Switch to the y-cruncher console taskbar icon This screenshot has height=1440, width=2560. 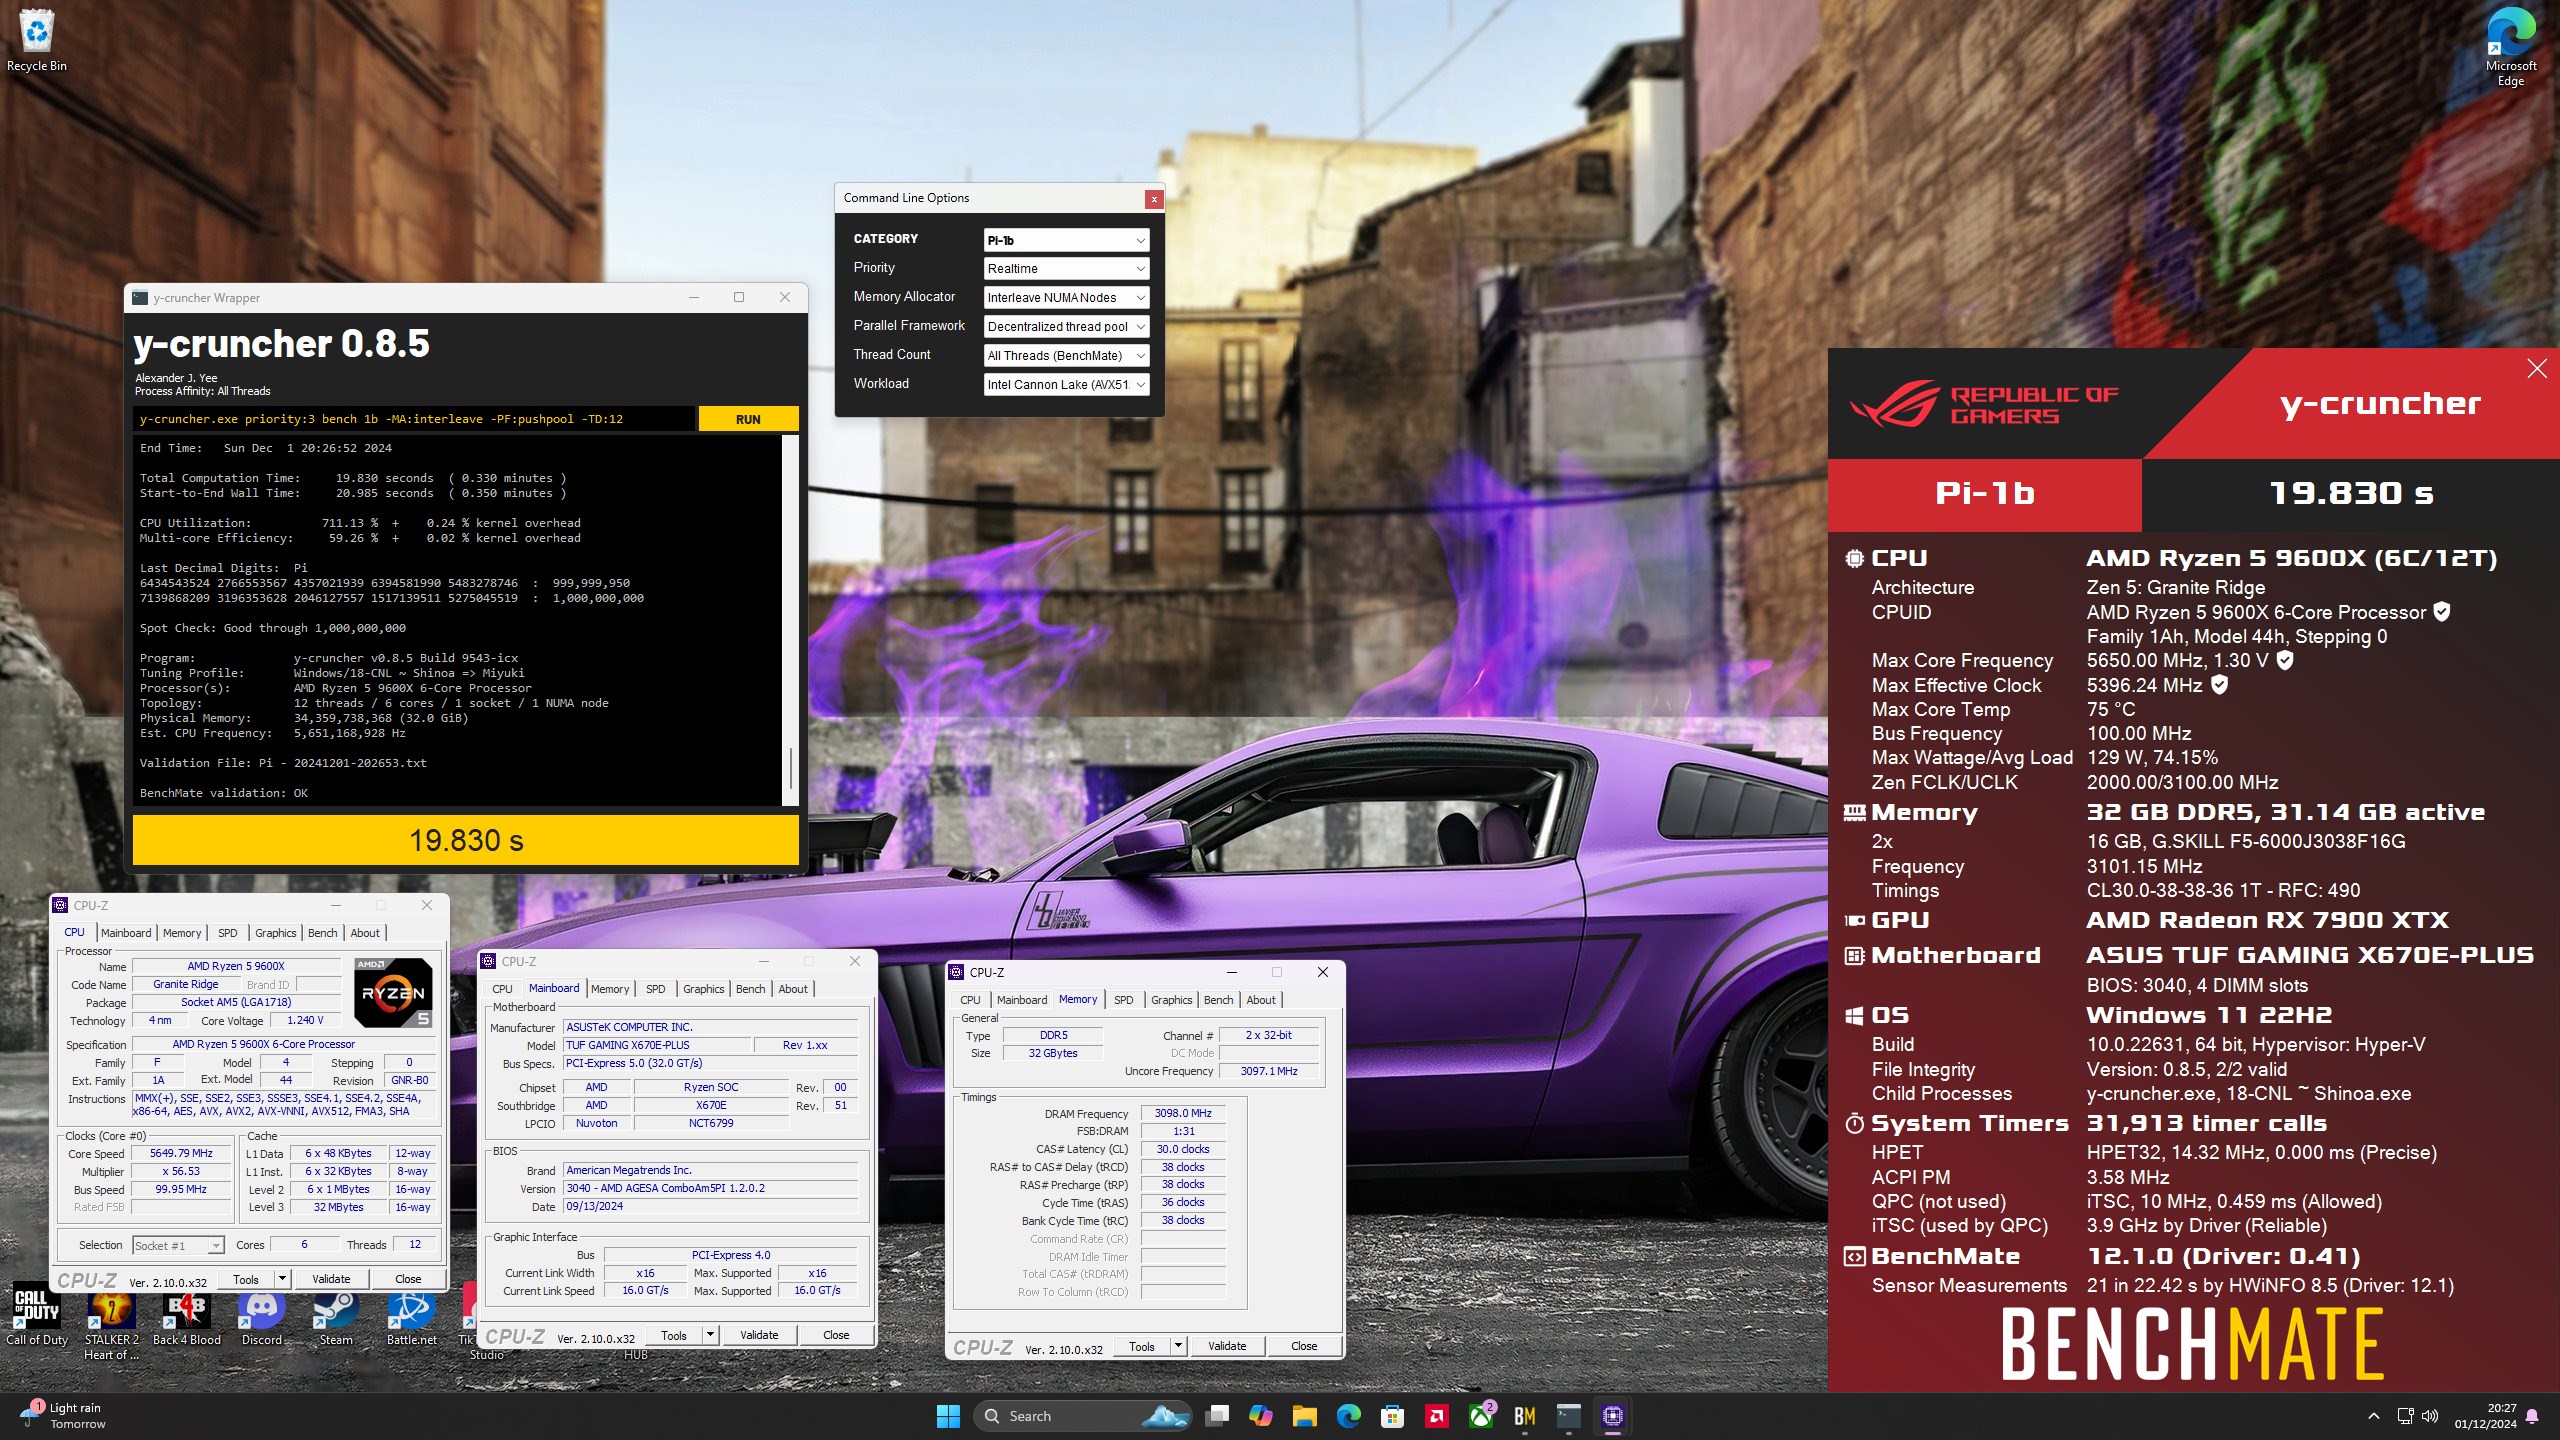[x=1568, y=1416]
